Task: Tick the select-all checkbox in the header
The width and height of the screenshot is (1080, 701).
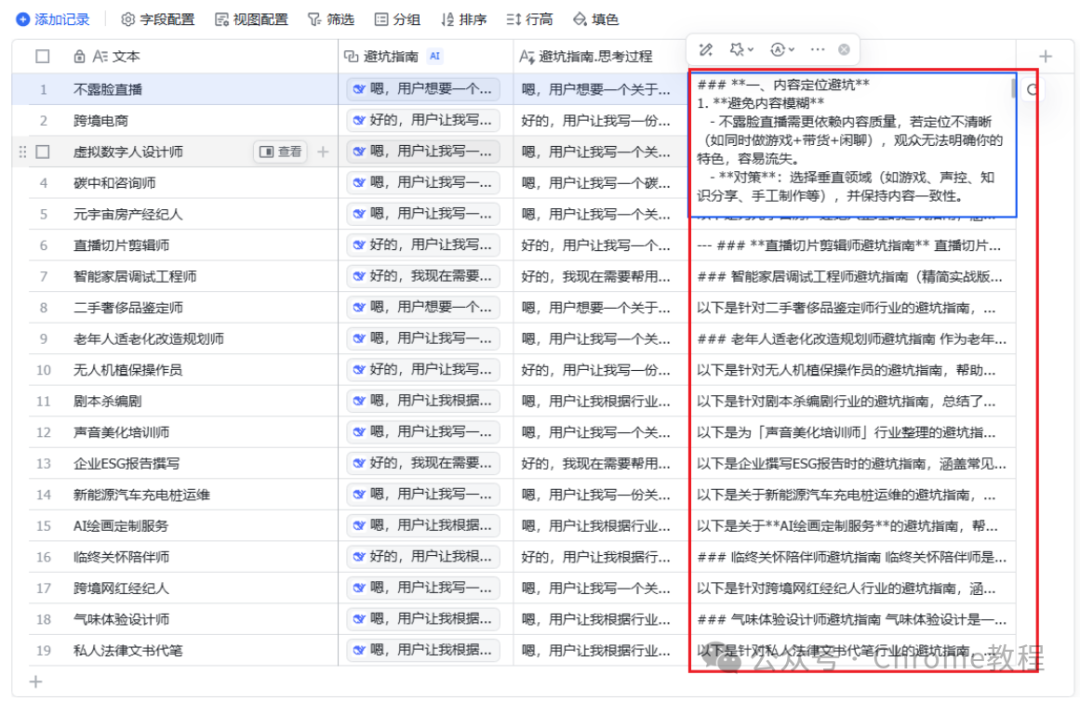Action: tap(43, 56)
